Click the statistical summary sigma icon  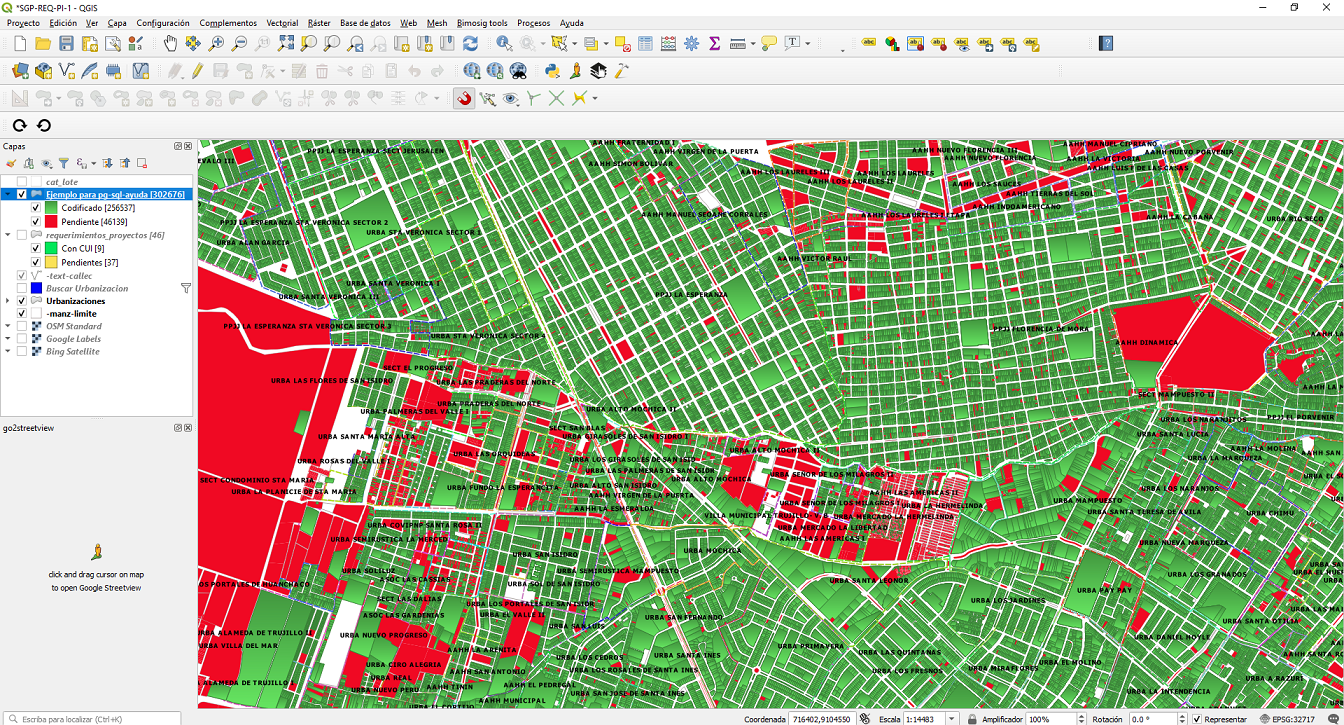click(714, 43)
